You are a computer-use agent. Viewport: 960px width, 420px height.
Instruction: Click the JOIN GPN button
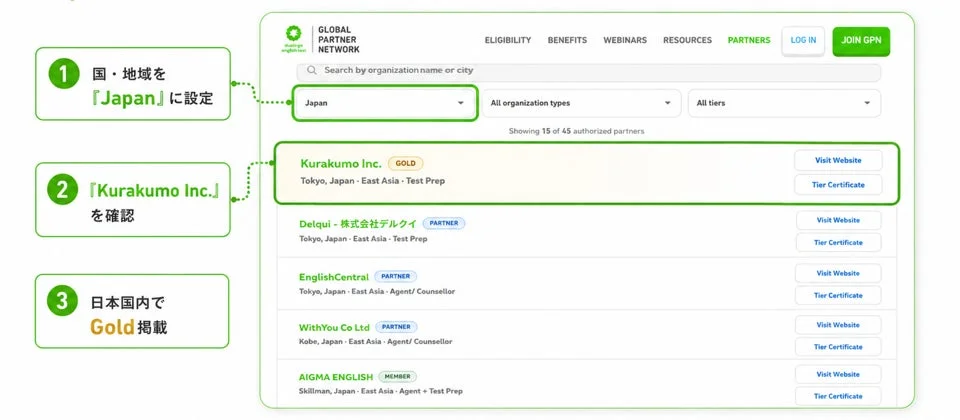tap(861, 41)
